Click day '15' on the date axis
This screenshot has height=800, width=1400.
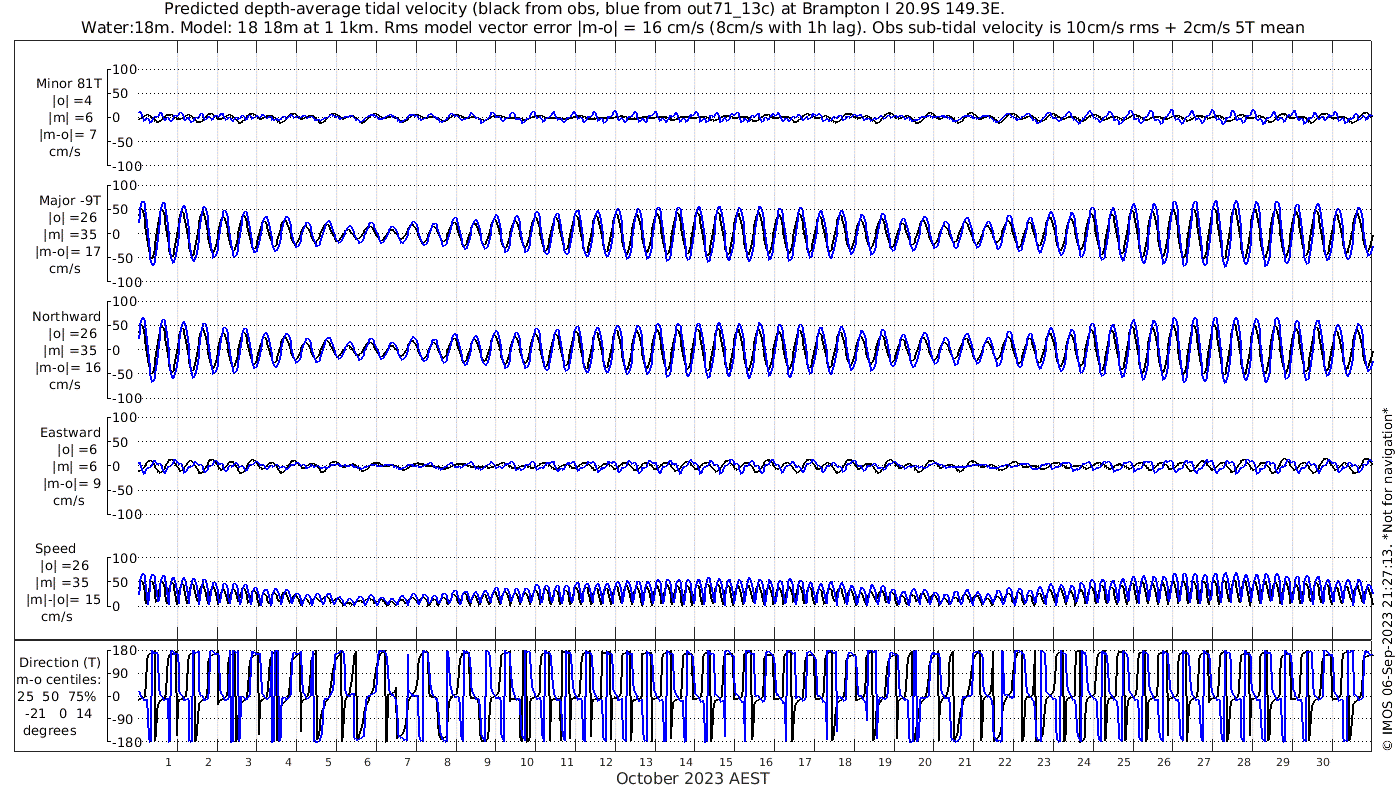click(726, 762)
